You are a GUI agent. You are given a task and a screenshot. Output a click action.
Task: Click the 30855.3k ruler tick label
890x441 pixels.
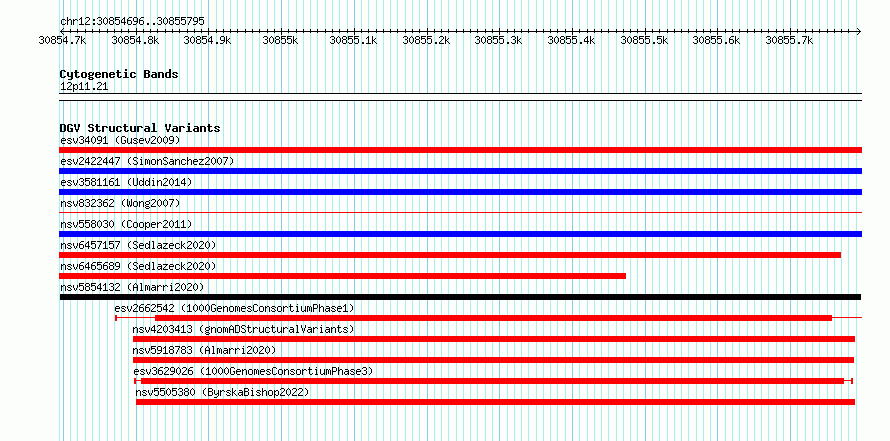click(x=498, y=40)
